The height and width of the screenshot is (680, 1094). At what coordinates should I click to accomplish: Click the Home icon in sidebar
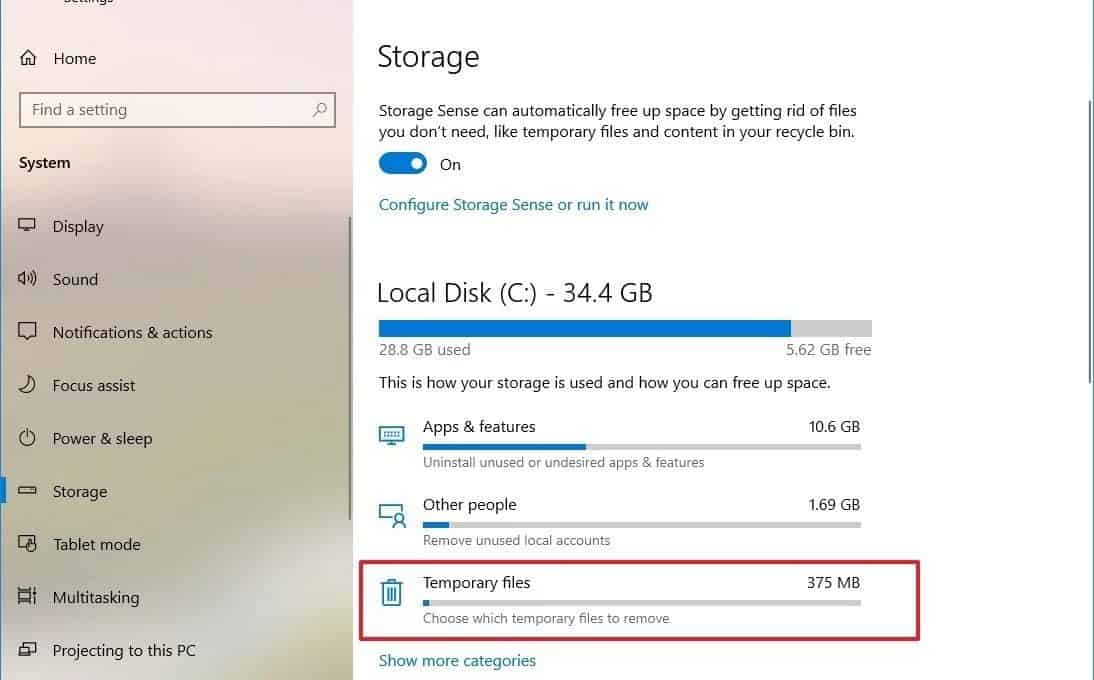28,58
